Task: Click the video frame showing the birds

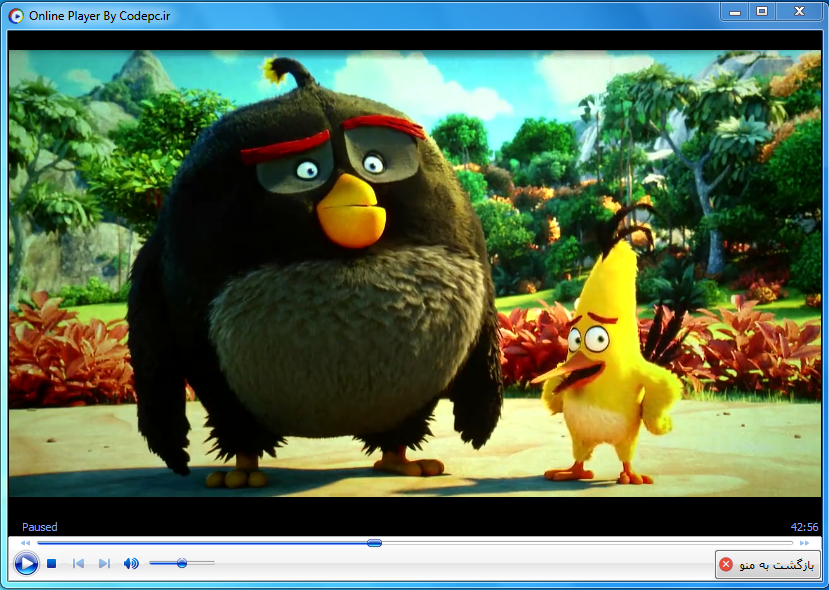Action: [x=414, y=273]
